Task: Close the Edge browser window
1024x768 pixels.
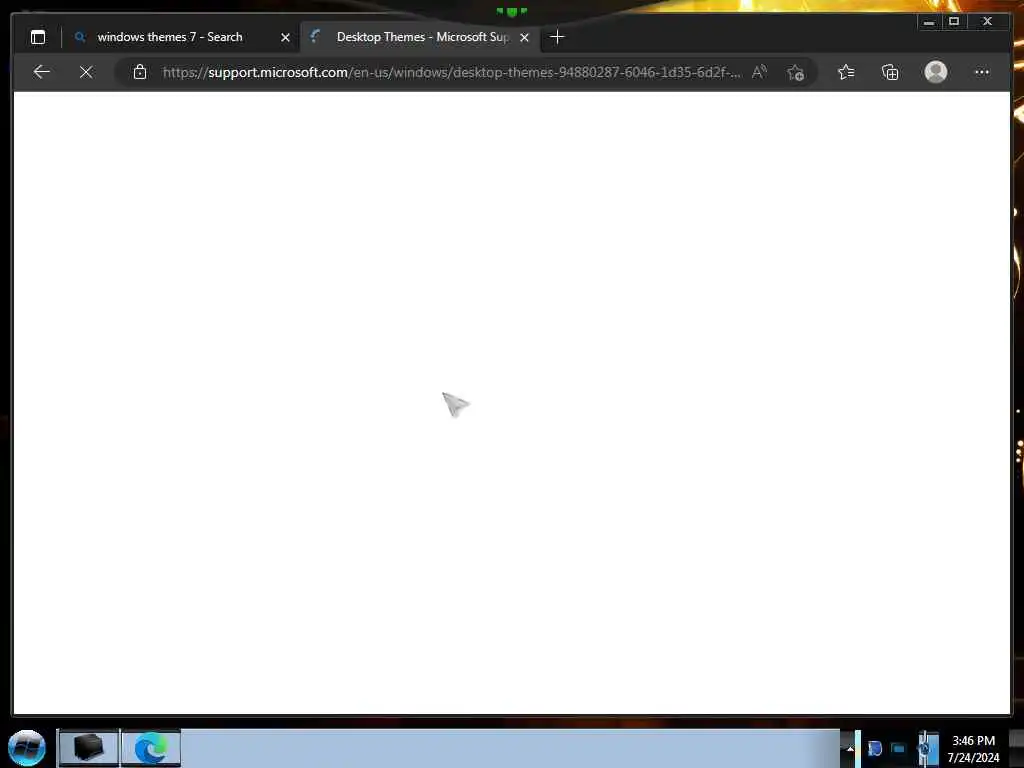Action: coord(987,22)
